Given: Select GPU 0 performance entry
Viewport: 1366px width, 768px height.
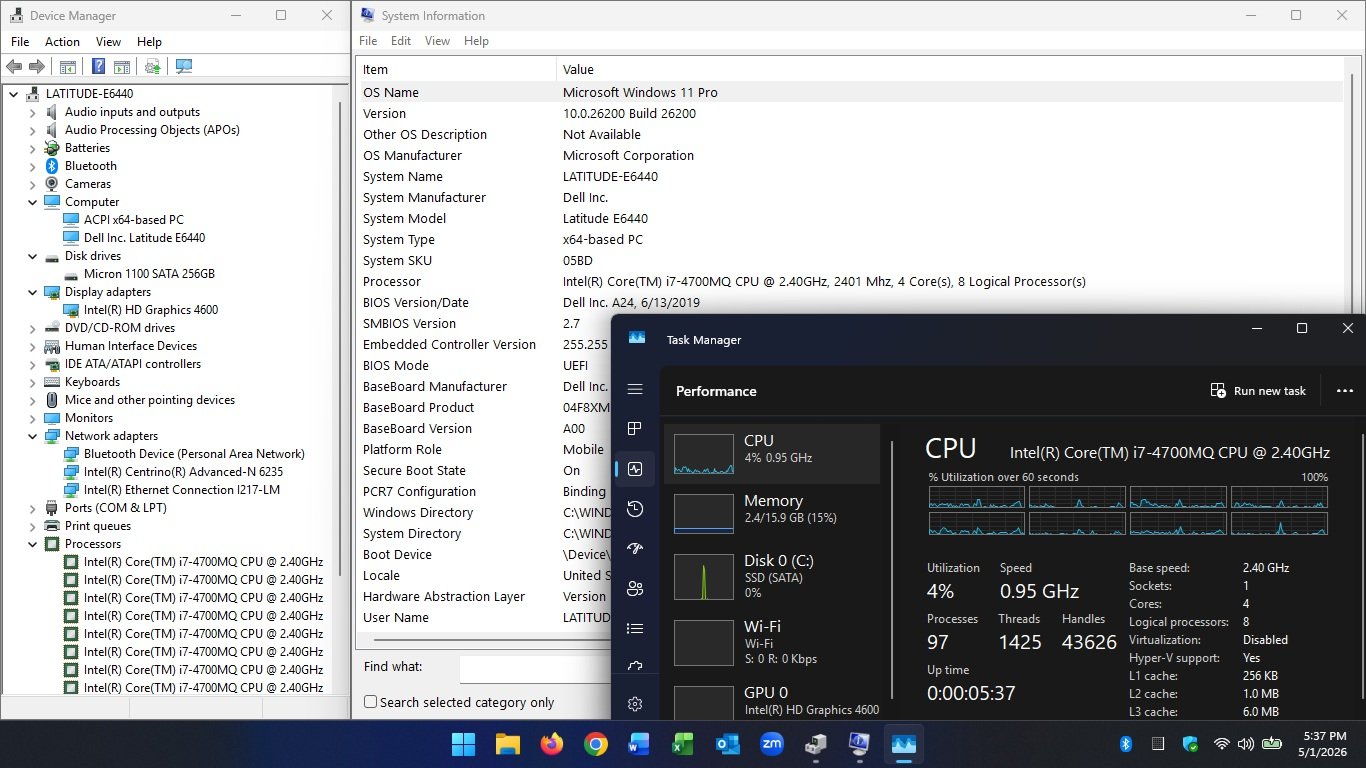Looking at the screenshot, I should [x=771, y=700].
